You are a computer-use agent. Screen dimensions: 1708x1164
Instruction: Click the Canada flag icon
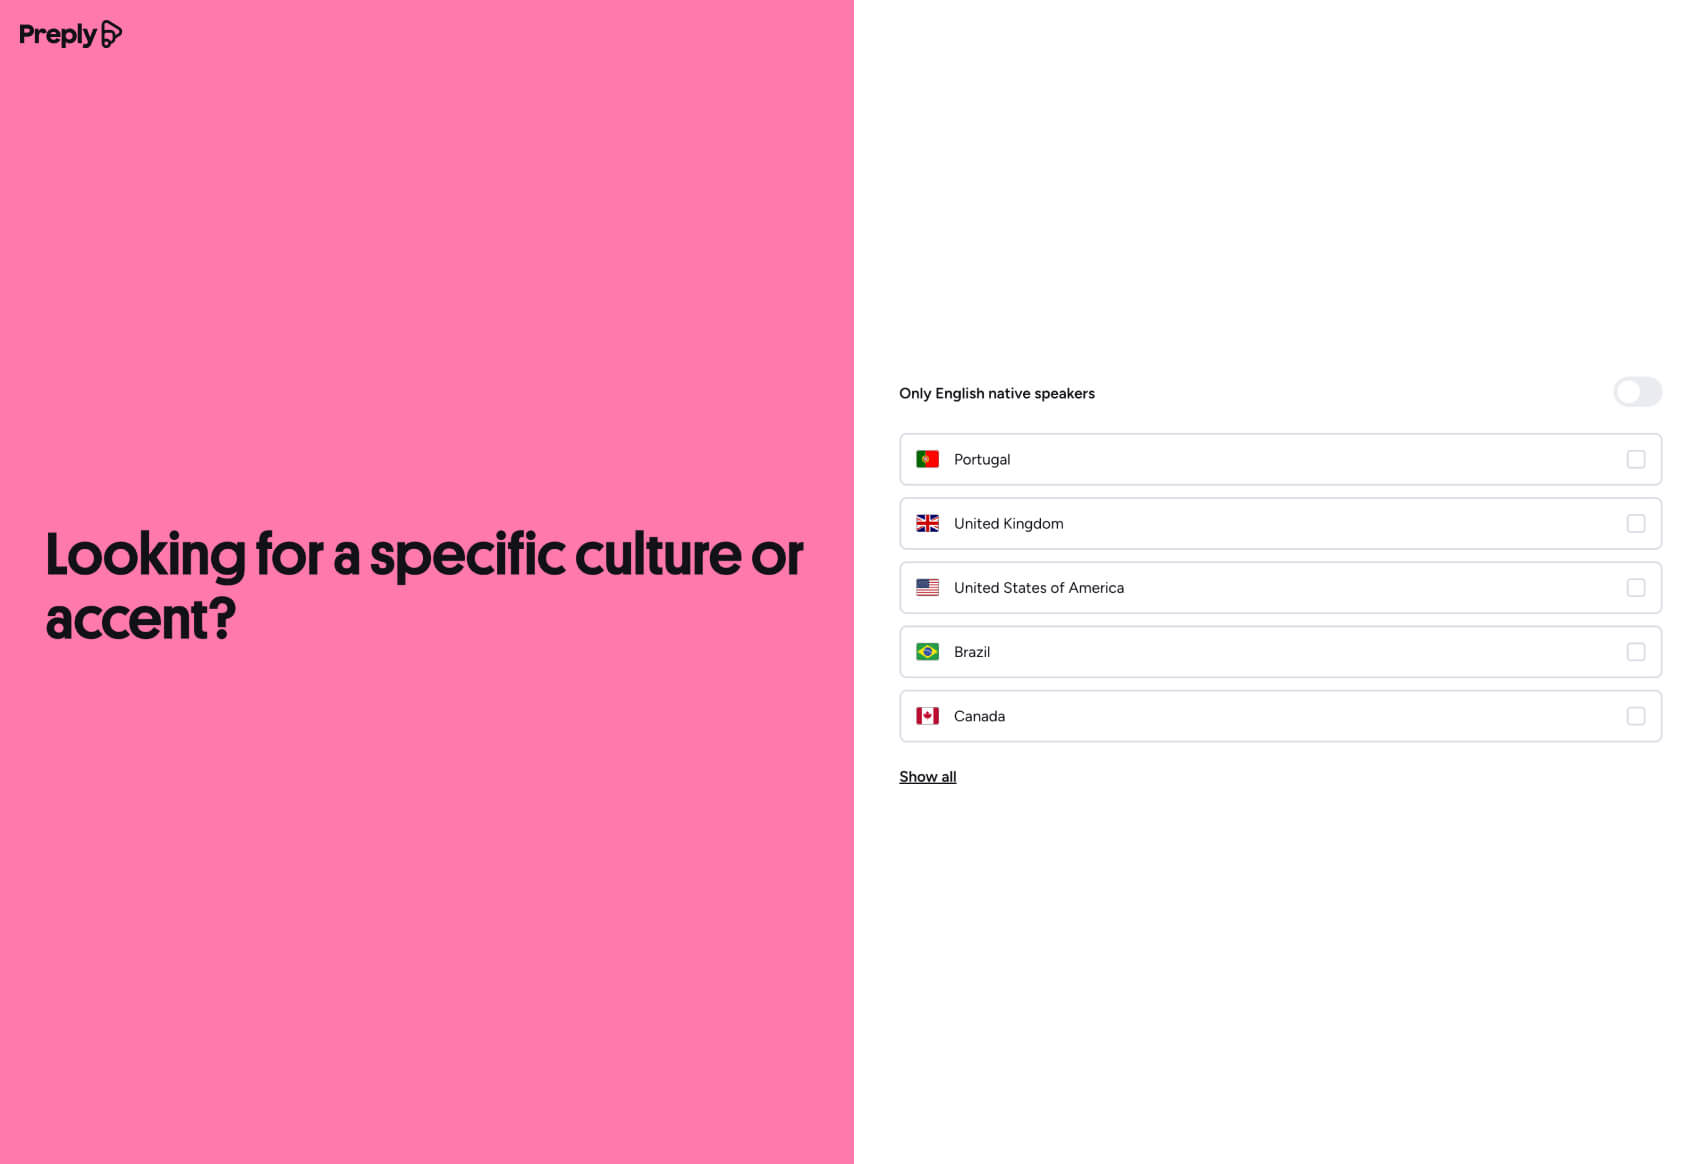(x=927, y=716)
